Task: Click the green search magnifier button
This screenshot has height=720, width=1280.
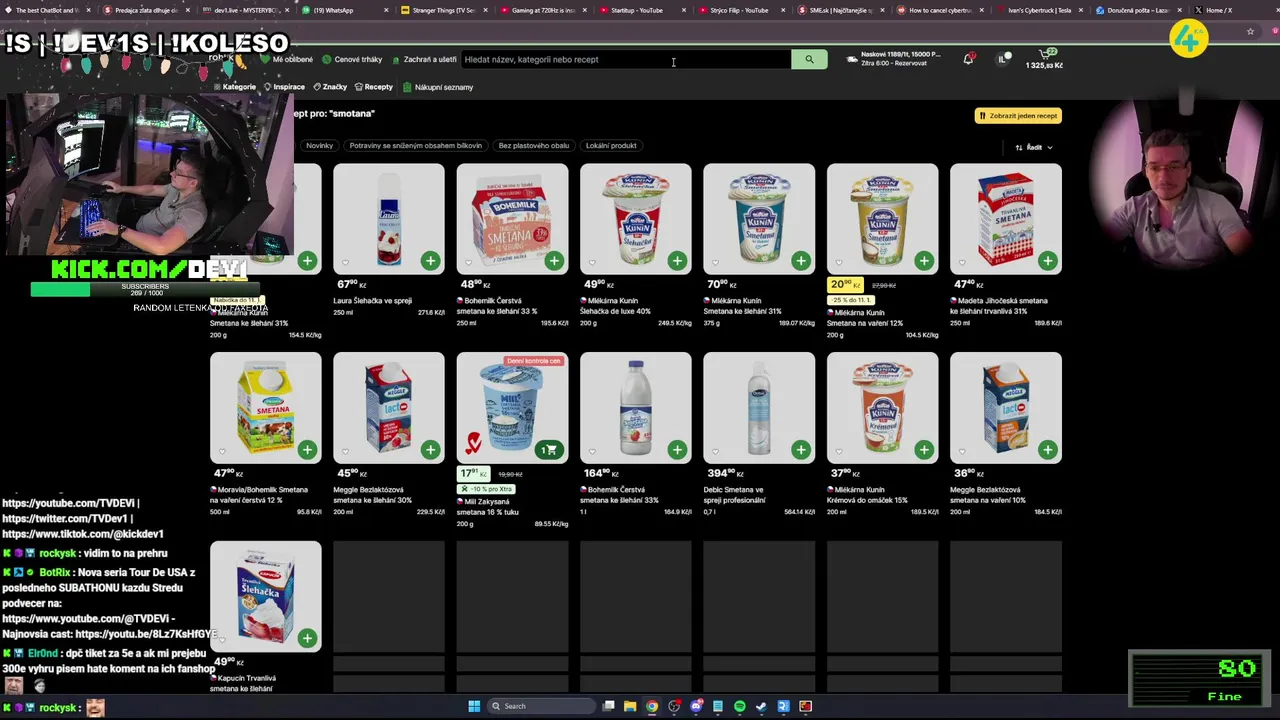Action: point(809,59)
